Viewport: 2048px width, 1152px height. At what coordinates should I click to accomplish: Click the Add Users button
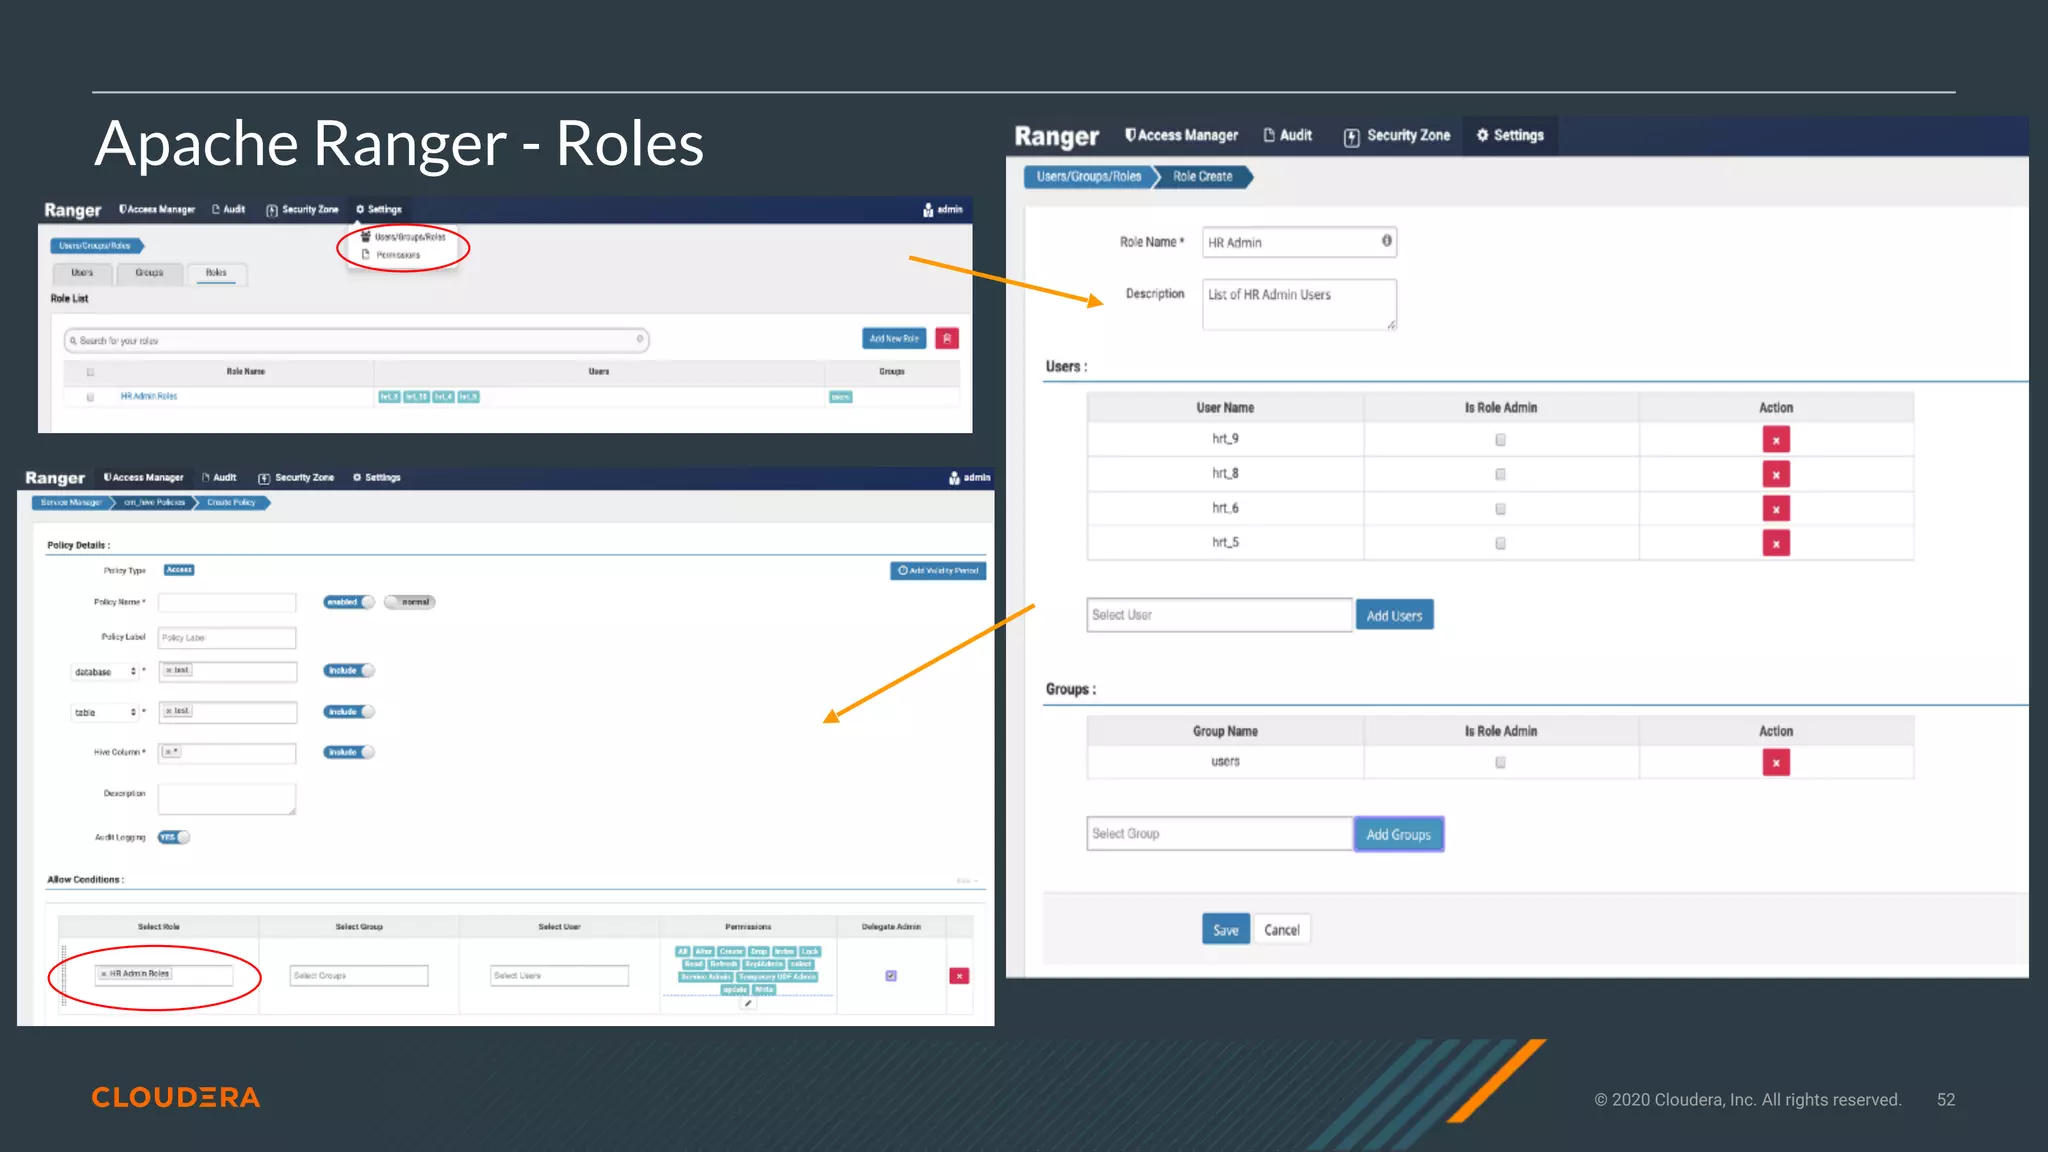click(x=1393, y=615)
